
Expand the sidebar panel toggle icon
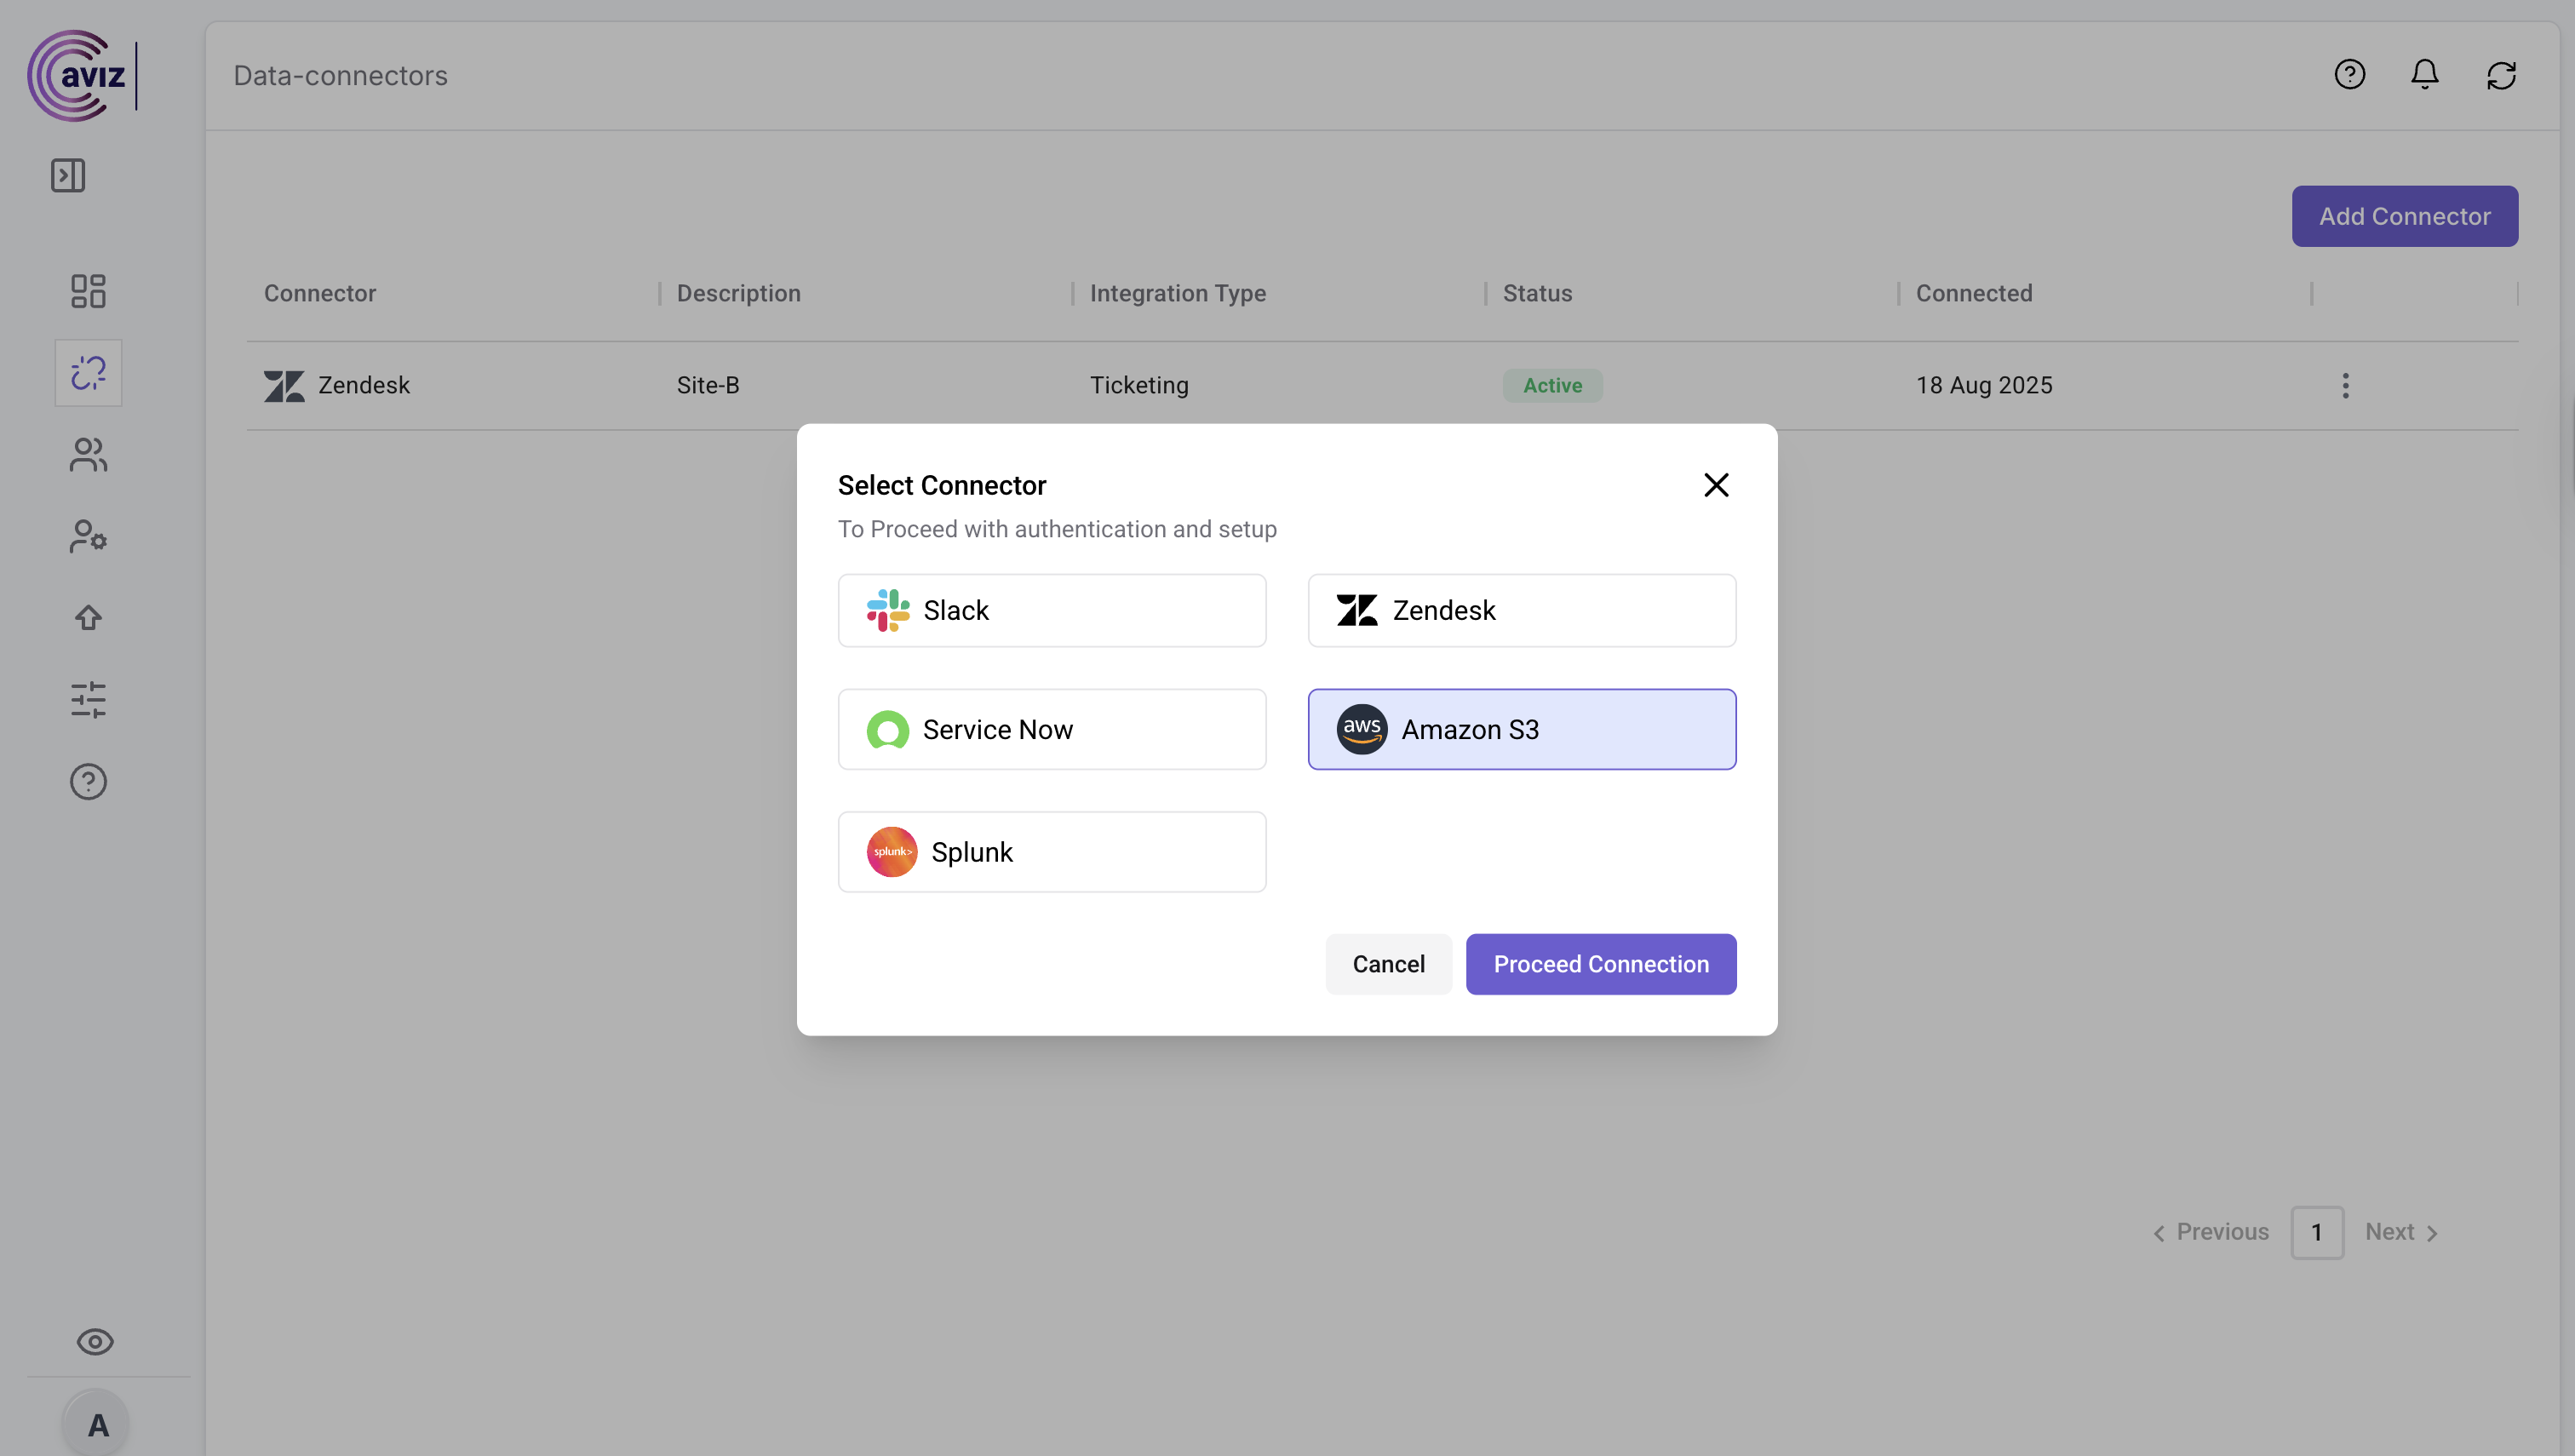tap(68, 175)
